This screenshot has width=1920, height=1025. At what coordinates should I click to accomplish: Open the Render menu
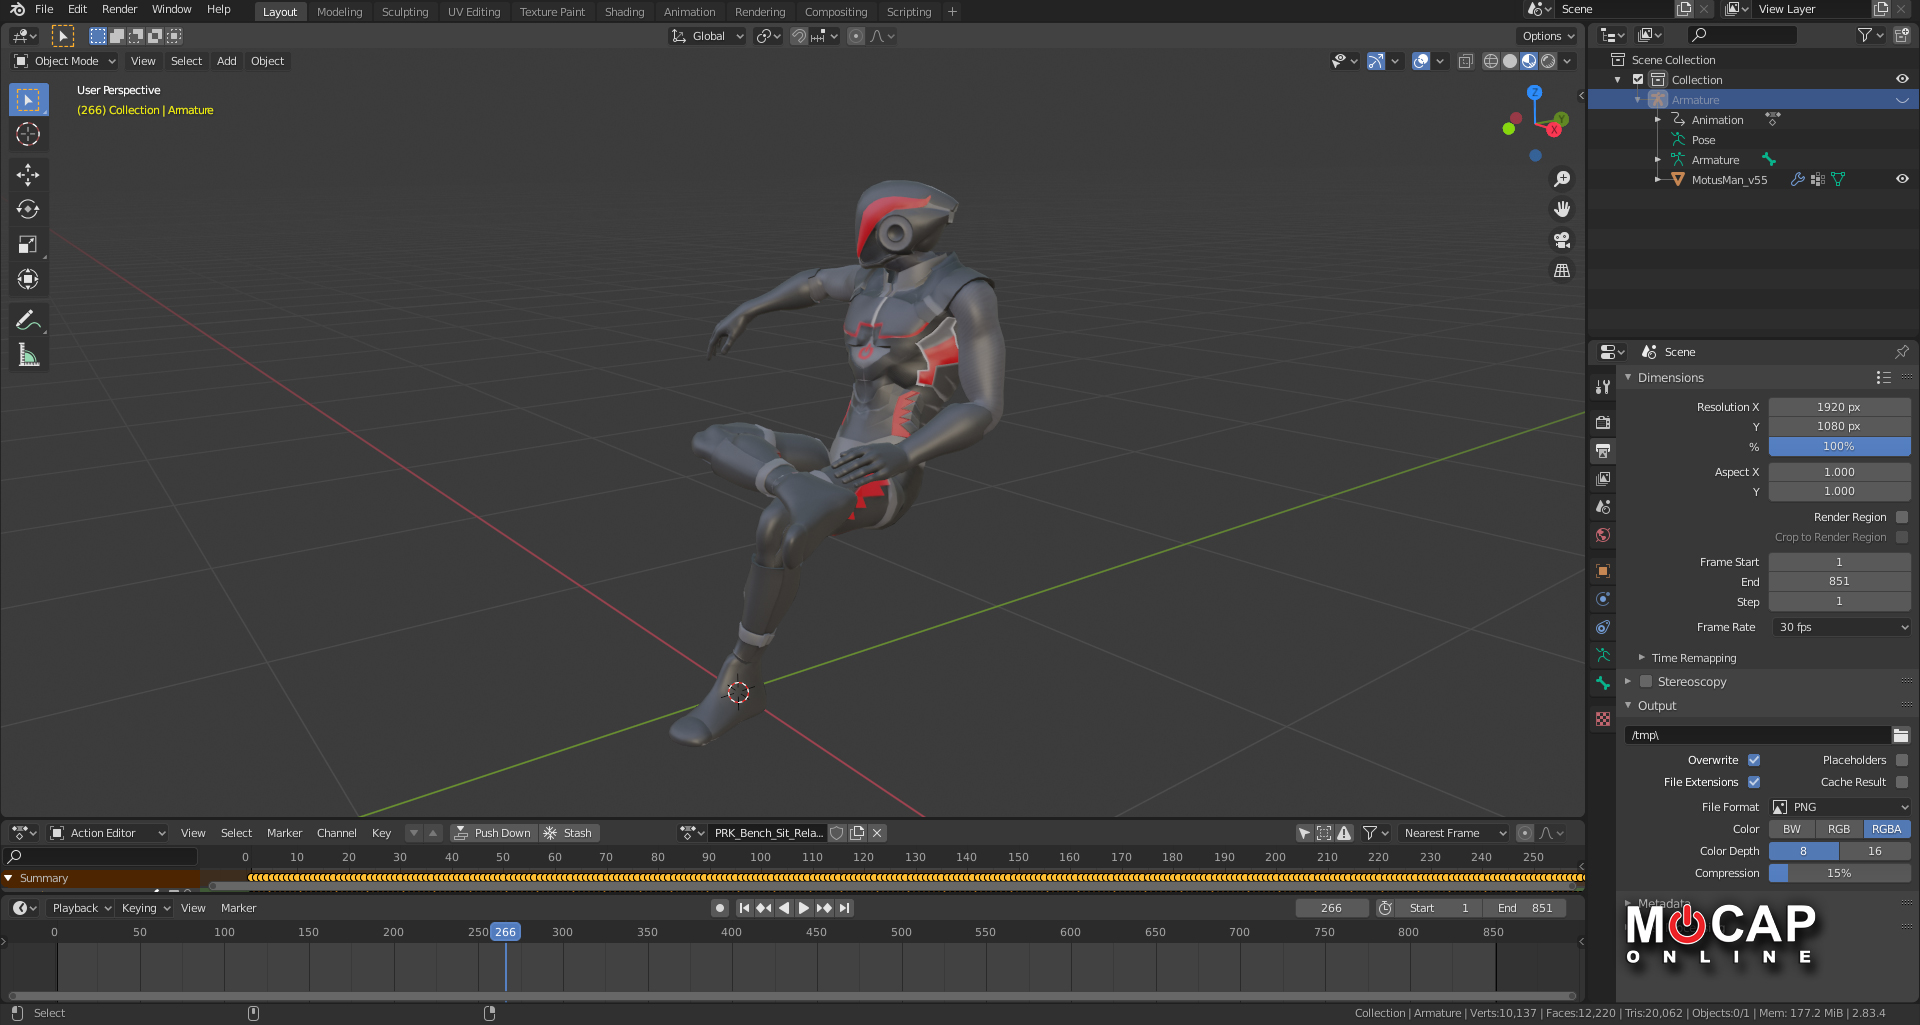pos(119,9)
